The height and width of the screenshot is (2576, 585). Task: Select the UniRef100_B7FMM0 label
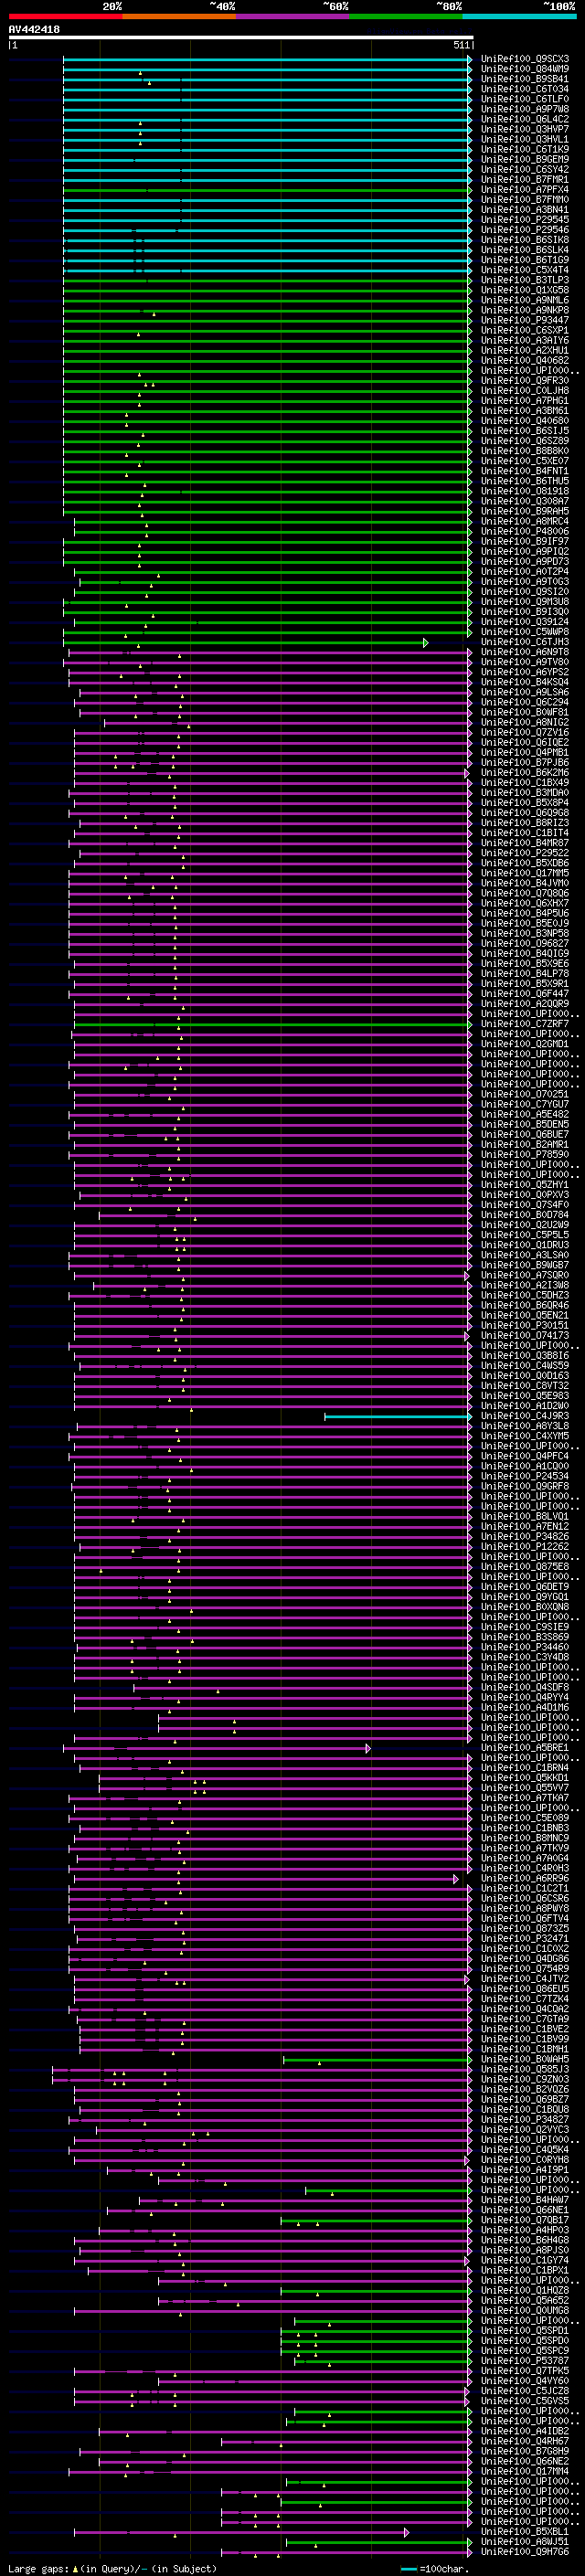(x=525, y=200)
